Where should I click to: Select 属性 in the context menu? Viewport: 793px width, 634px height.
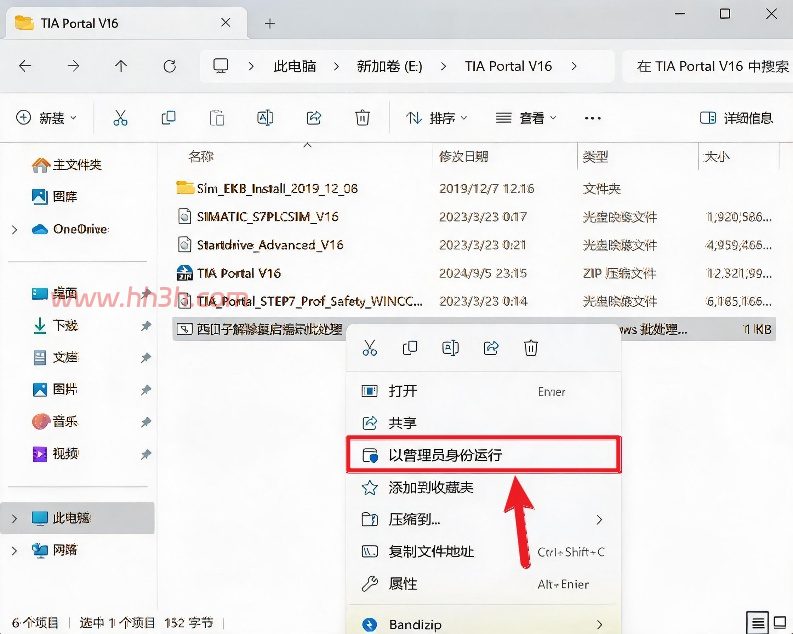click(483, 584)
